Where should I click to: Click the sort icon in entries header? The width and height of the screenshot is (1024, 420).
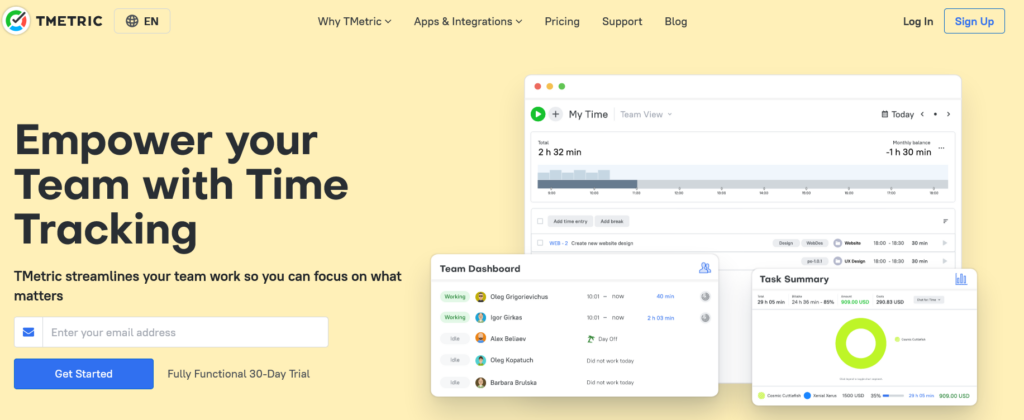coord(945,221)
